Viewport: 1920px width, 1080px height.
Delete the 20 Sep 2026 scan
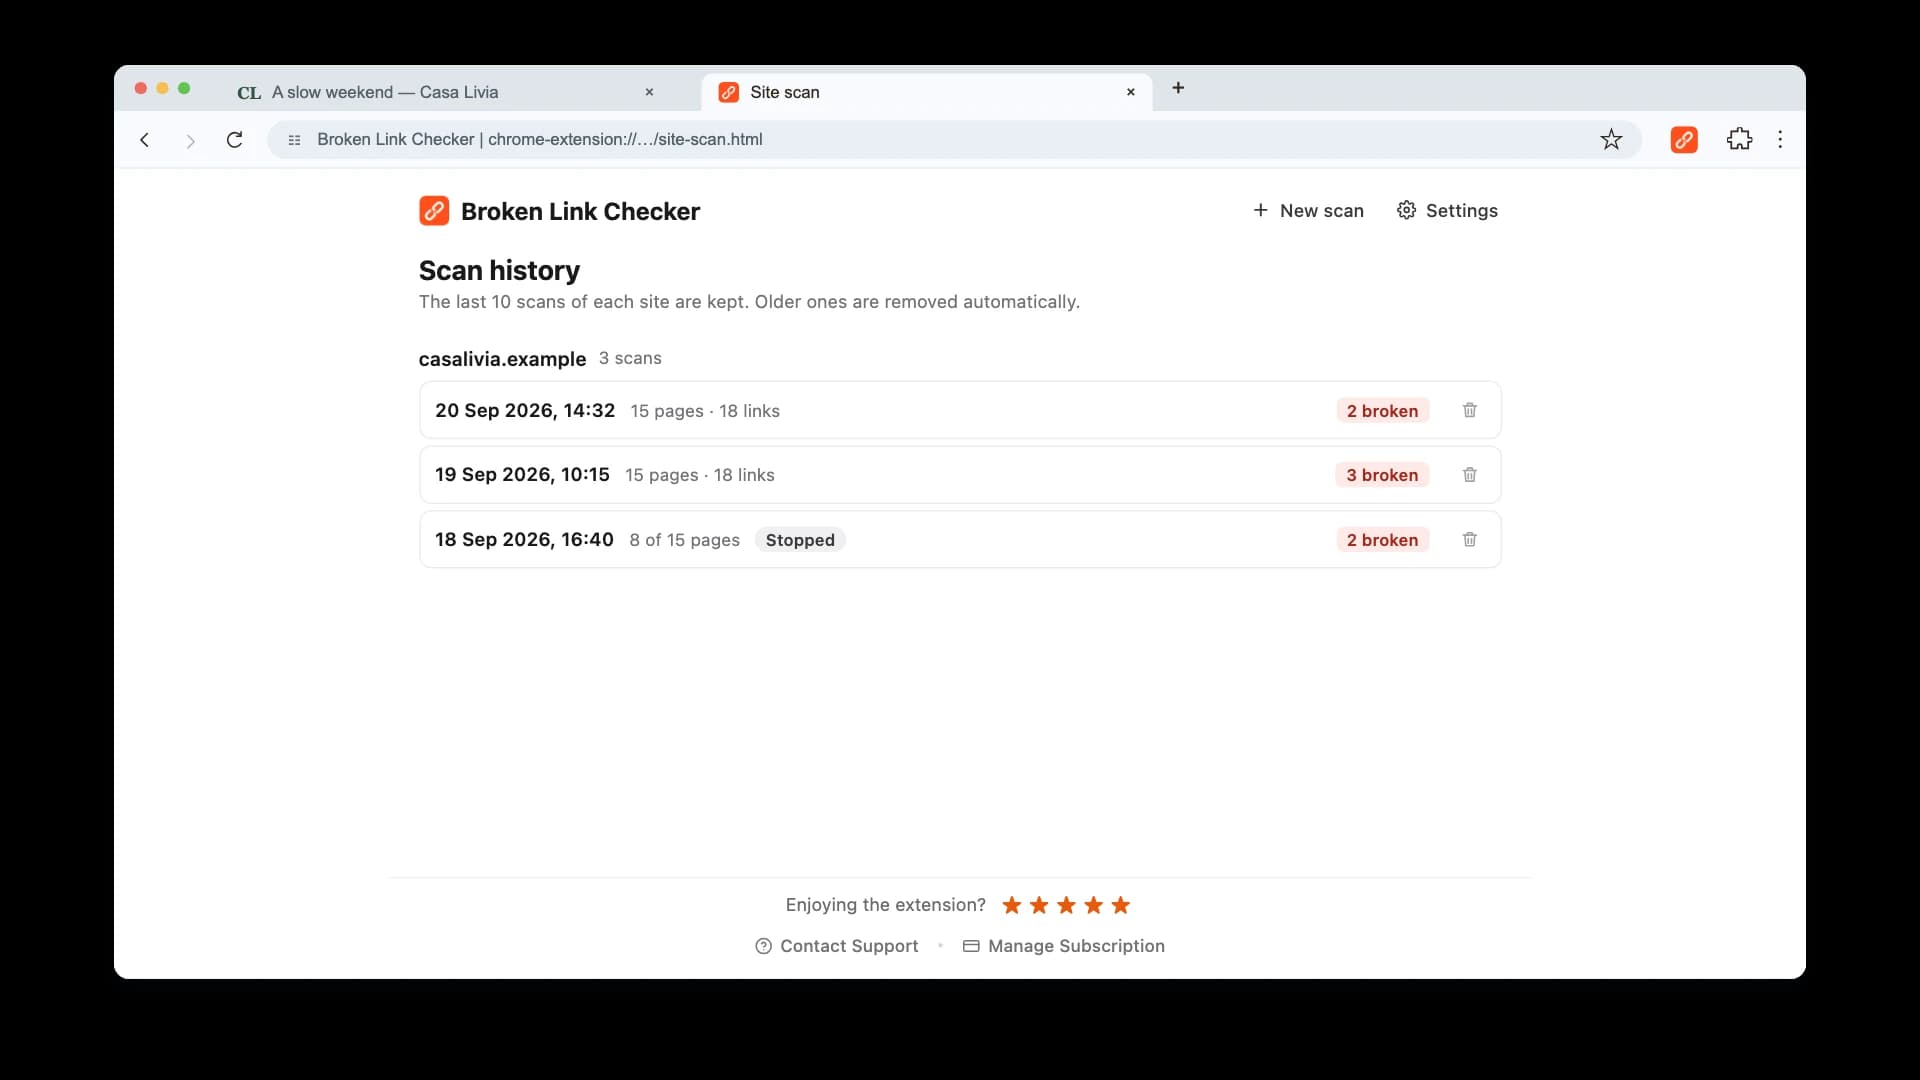(1469, 410)
